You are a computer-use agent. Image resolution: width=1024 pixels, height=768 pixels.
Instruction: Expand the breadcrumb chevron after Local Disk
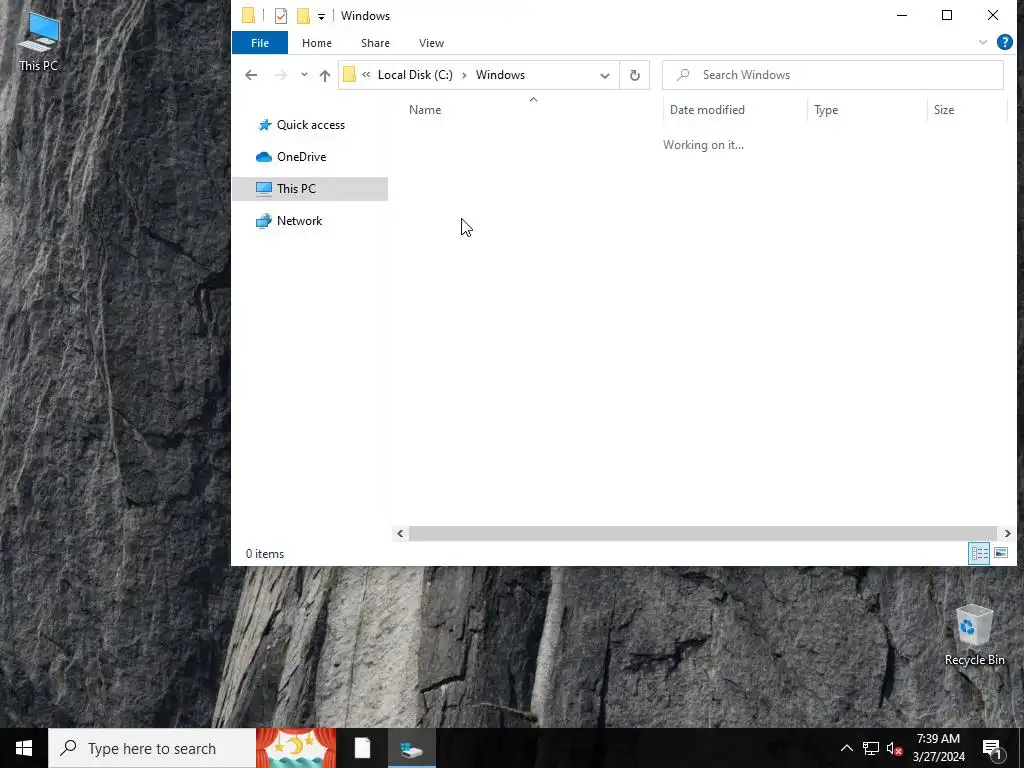click(x=464, y=75)
